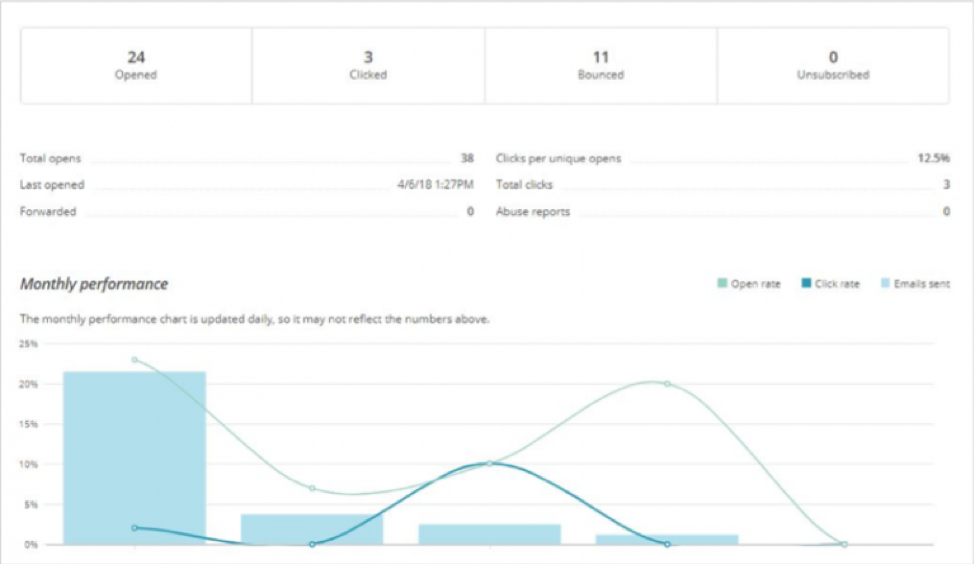
Task: Click the tallest Emails sent bar
Action: tap(134, 457)
